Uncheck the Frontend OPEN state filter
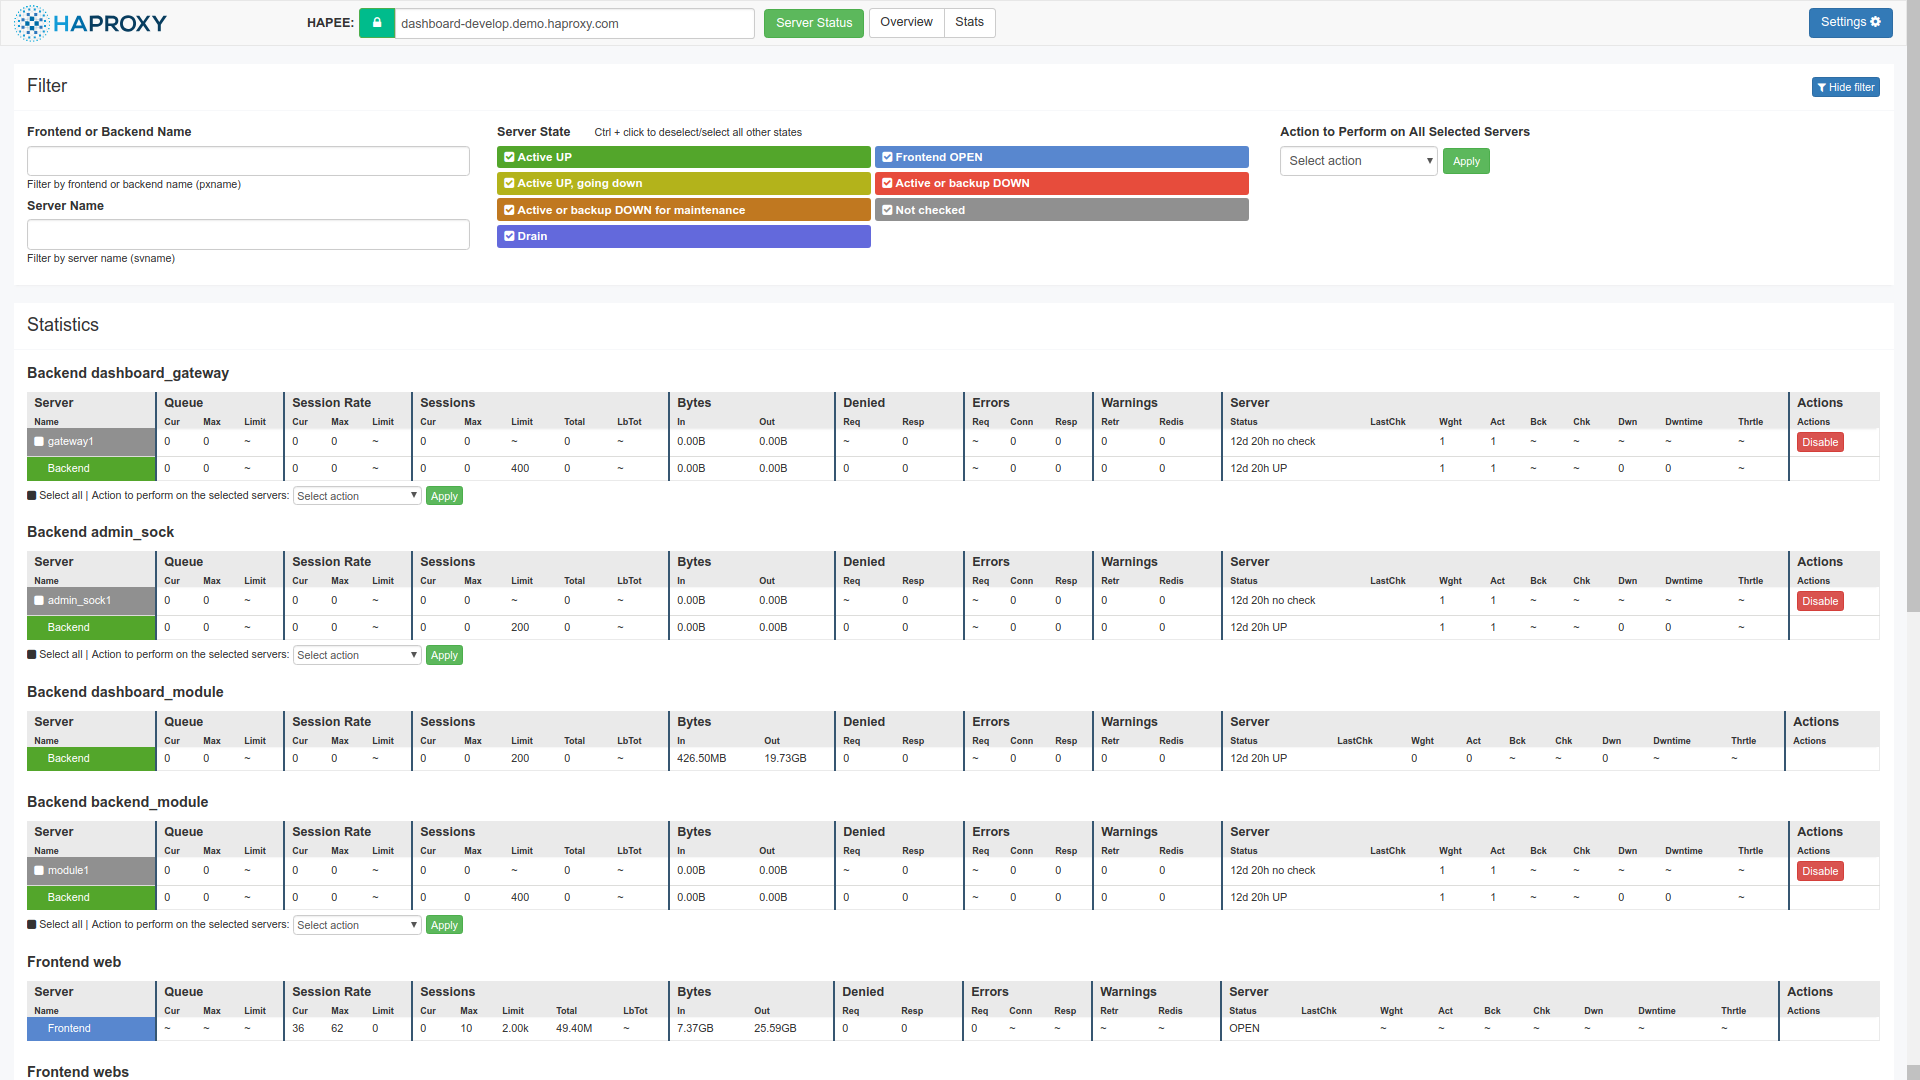 pos(887,157)
